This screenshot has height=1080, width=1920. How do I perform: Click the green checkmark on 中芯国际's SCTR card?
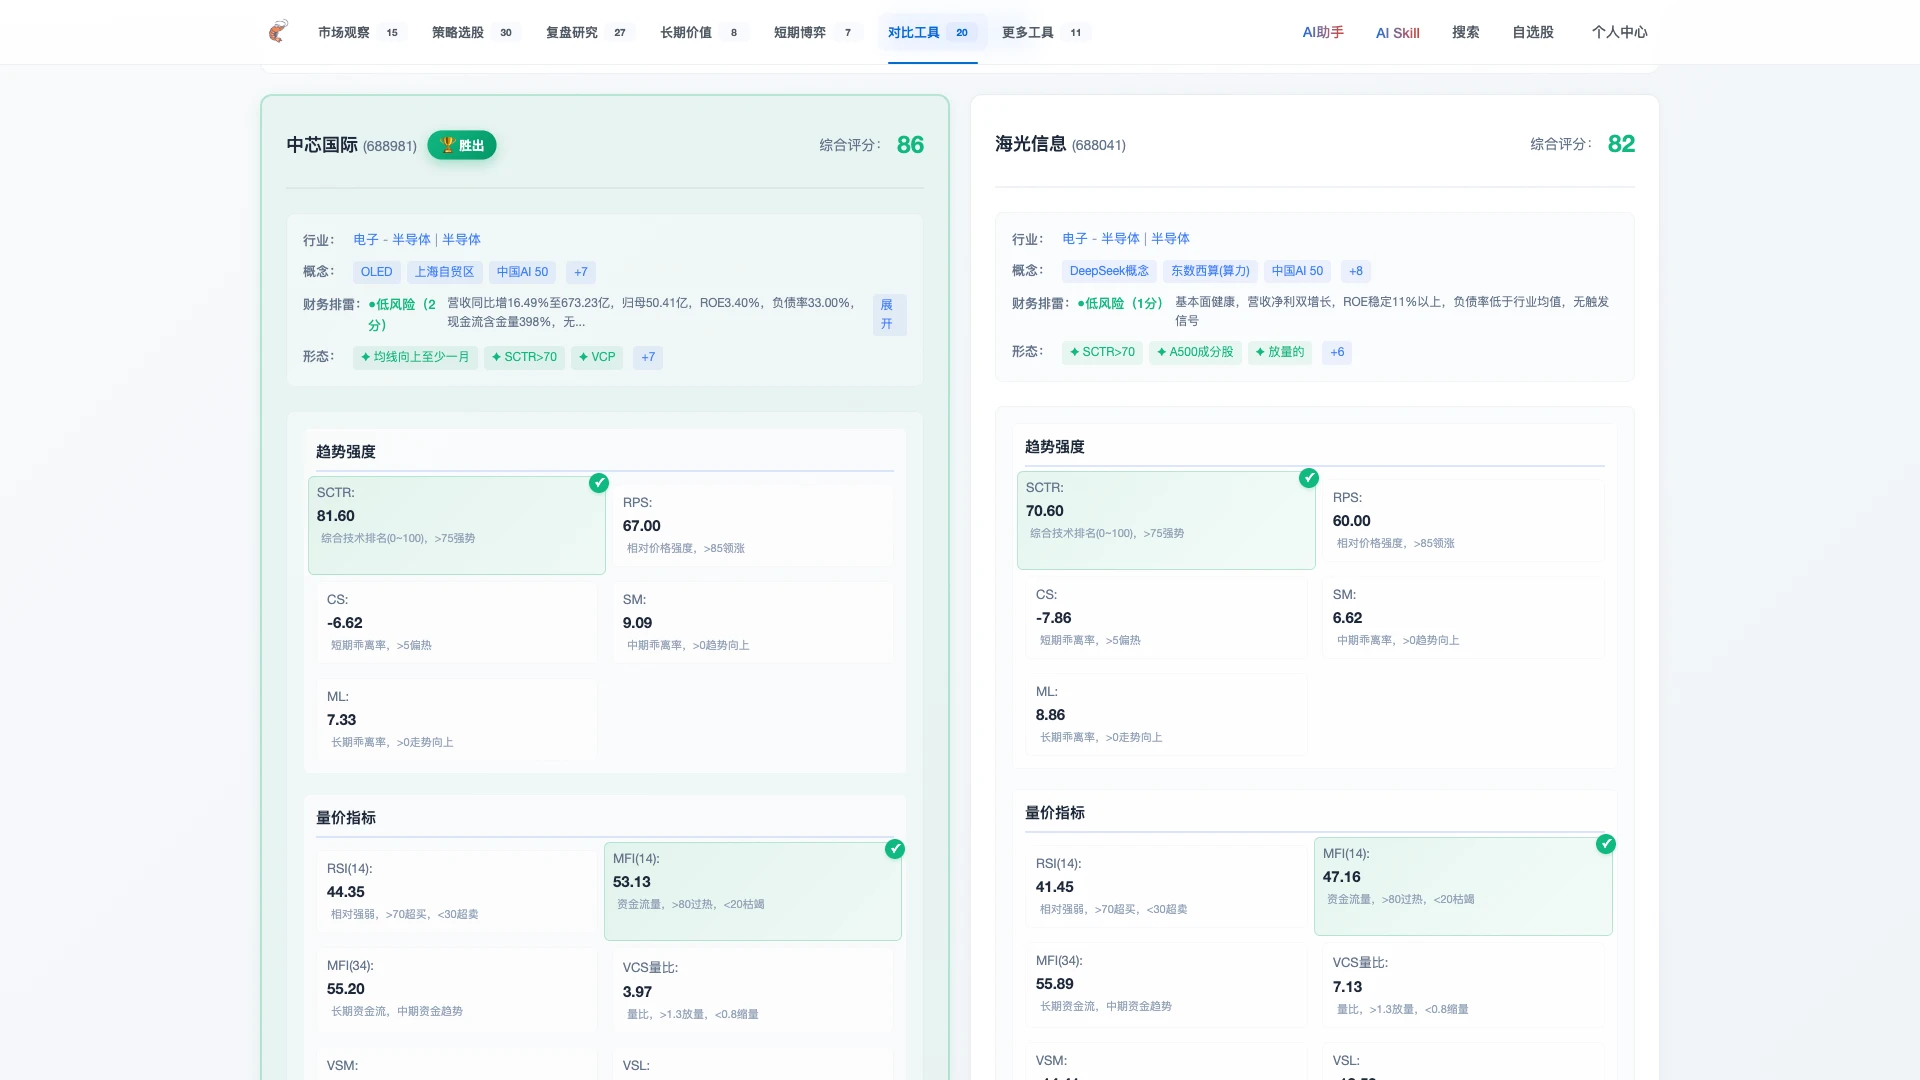[599, 483]
